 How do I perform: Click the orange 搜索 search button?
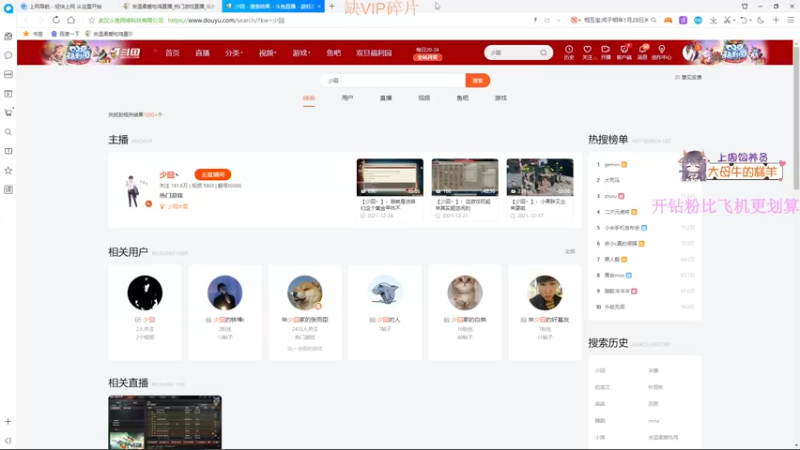click(478, 81)
